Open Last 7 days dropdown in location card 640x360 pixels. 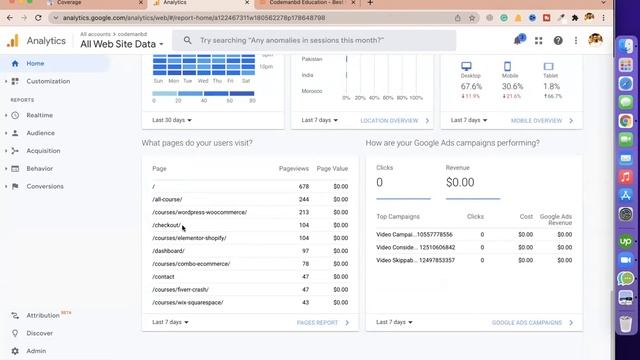point(320,120)
